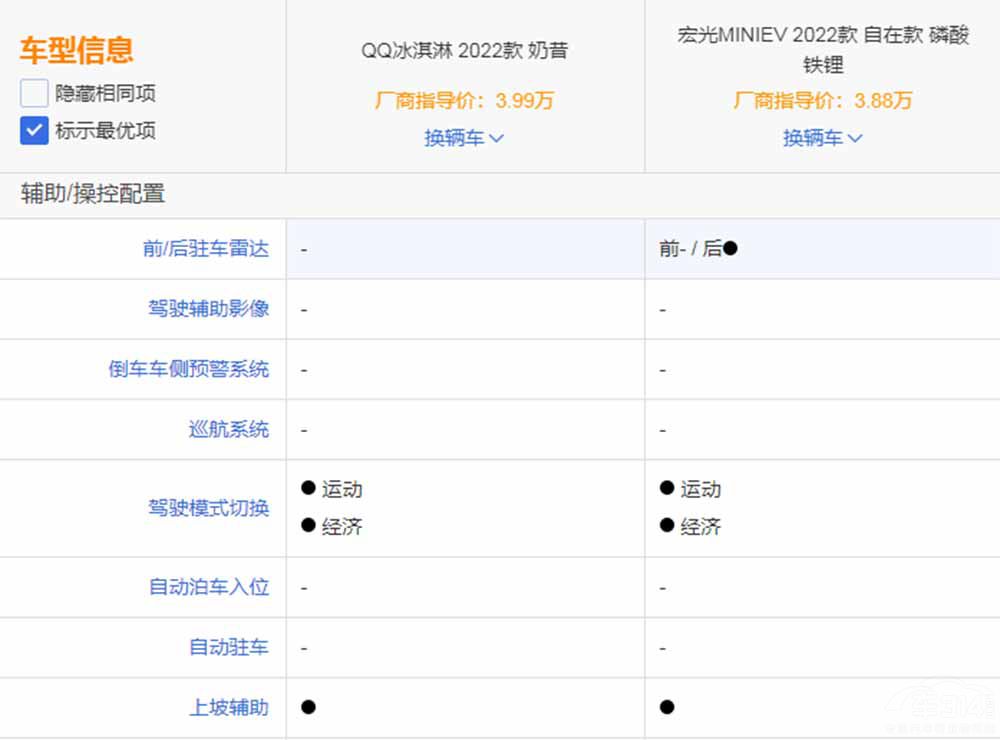The height and width of the screenshot is (740, 1000).
Task: Enable the 隐藏相同项 checkbox
Action: pyautogui.click(x=34, y=94)
